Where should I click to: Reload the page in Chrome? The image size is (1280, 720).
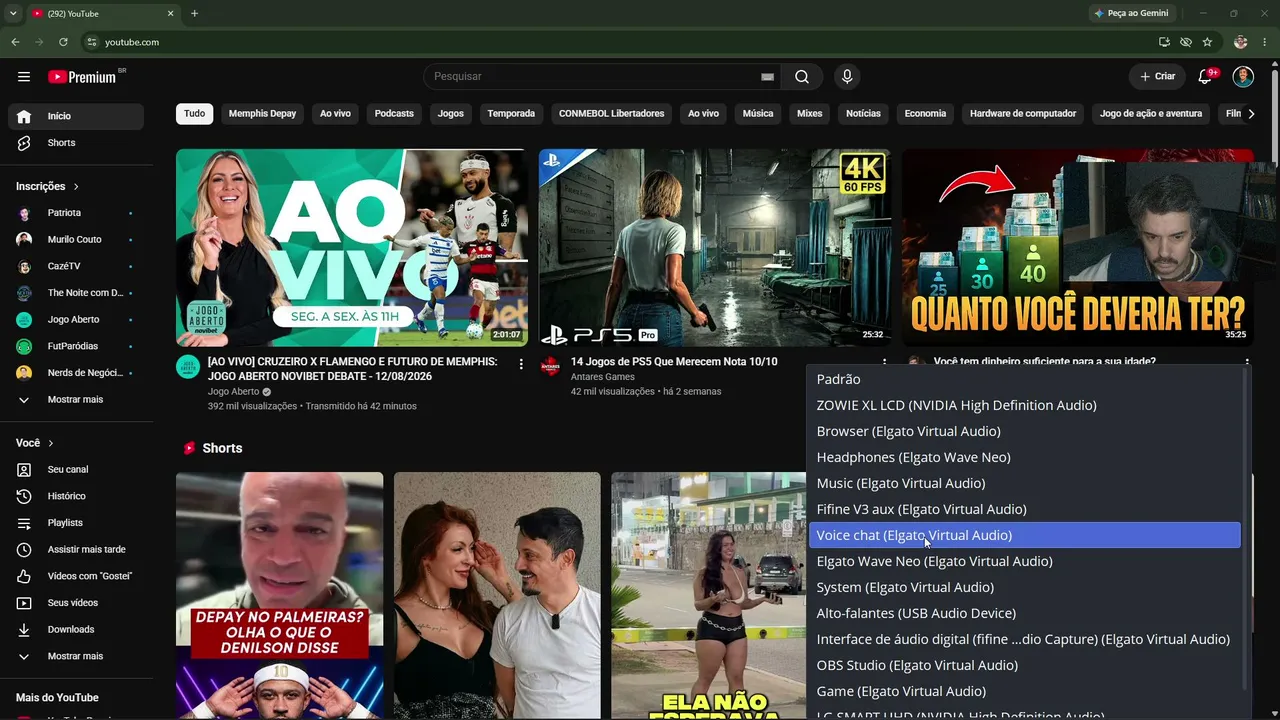(x=63, y=42)
